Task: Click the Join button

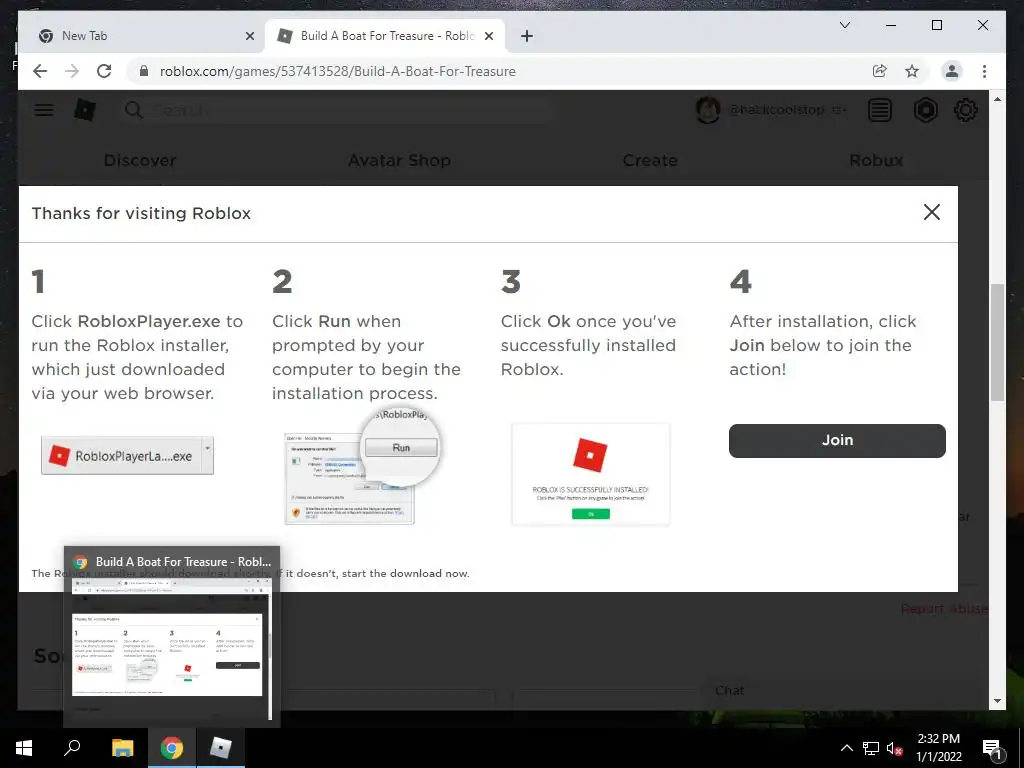Action: pos(837,440)
